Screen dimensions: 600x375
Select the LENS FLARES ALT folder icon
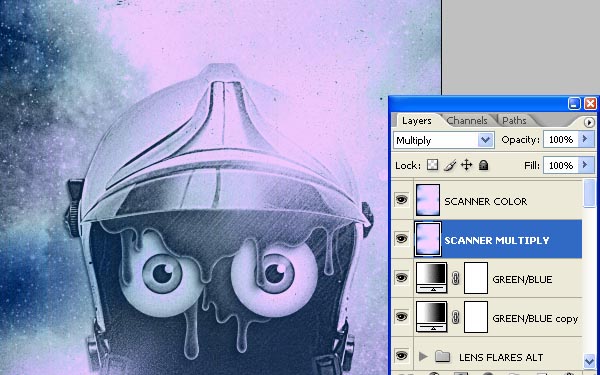[x=442, y=357]
